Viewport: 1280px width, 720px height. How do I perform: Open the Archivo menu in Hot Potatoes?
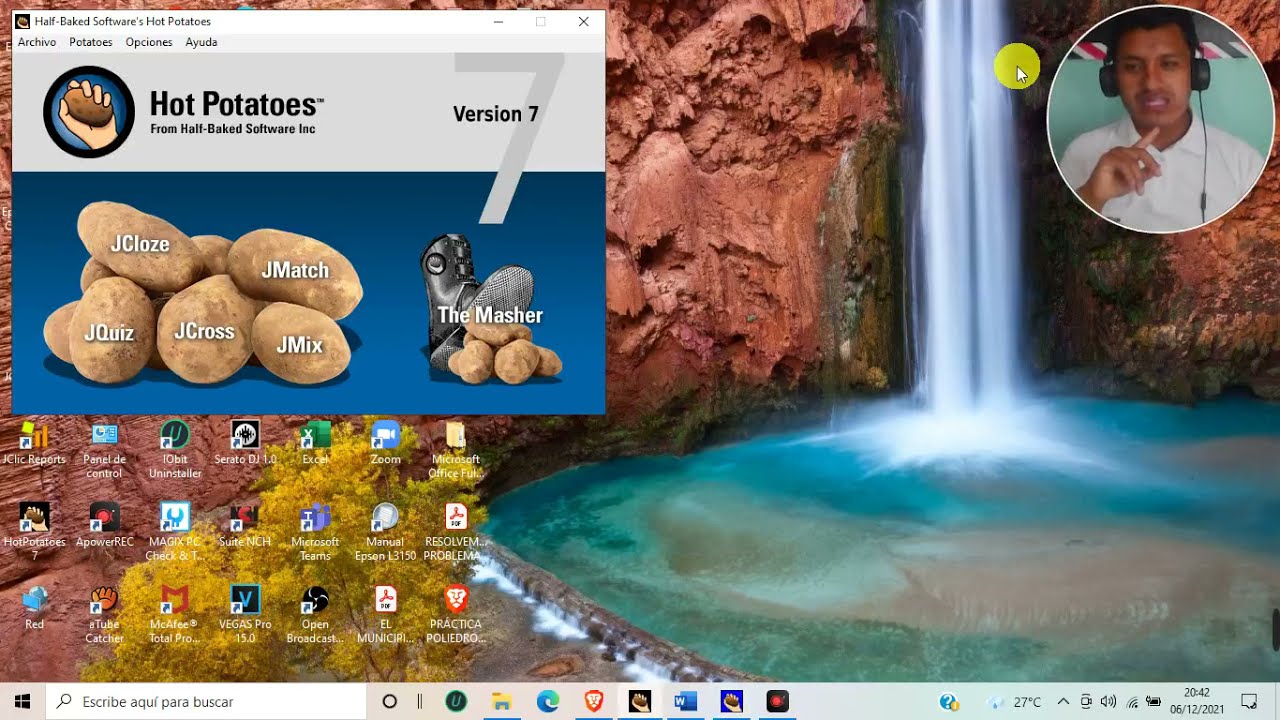coord(37,42)
